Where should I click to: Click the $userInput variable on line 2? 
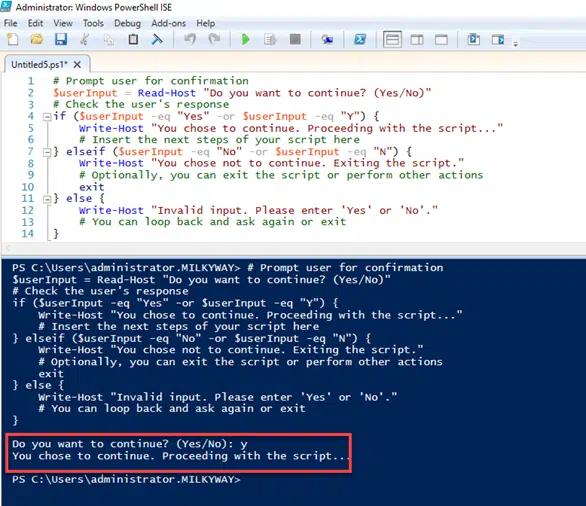tap(85, 93)
